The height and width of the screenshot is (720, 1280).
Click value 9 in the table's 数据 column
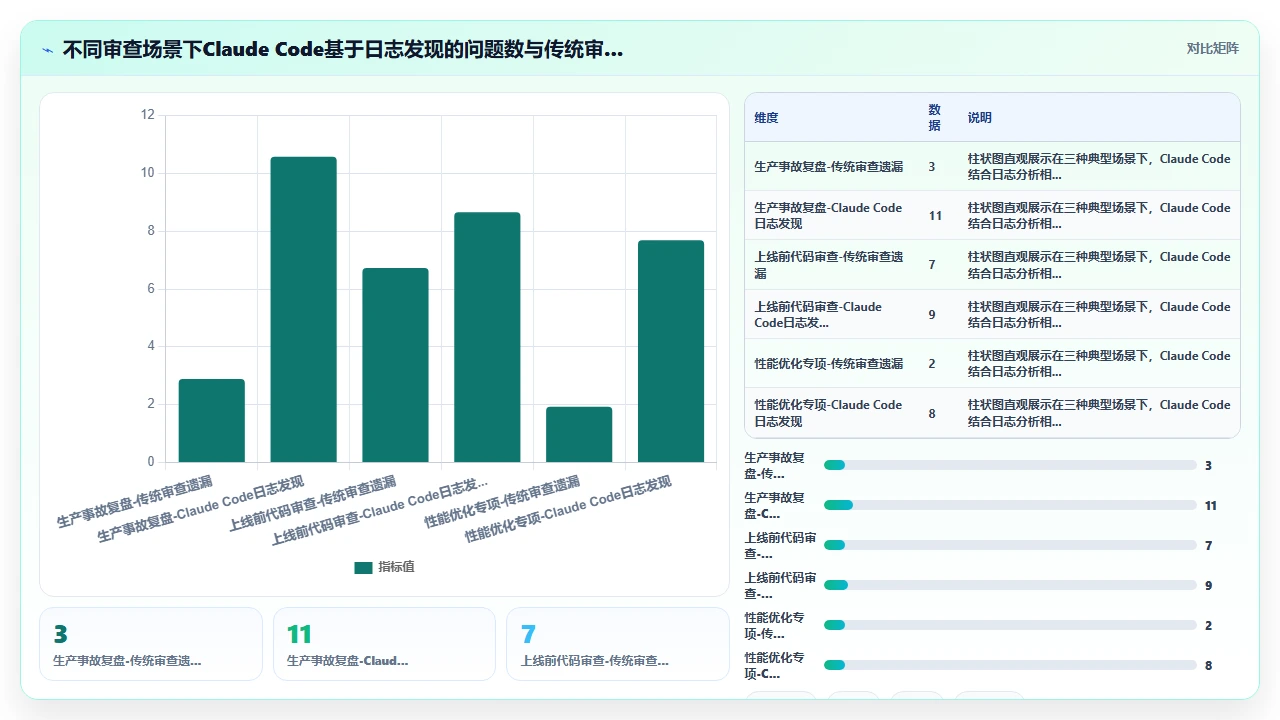[932, 315]
